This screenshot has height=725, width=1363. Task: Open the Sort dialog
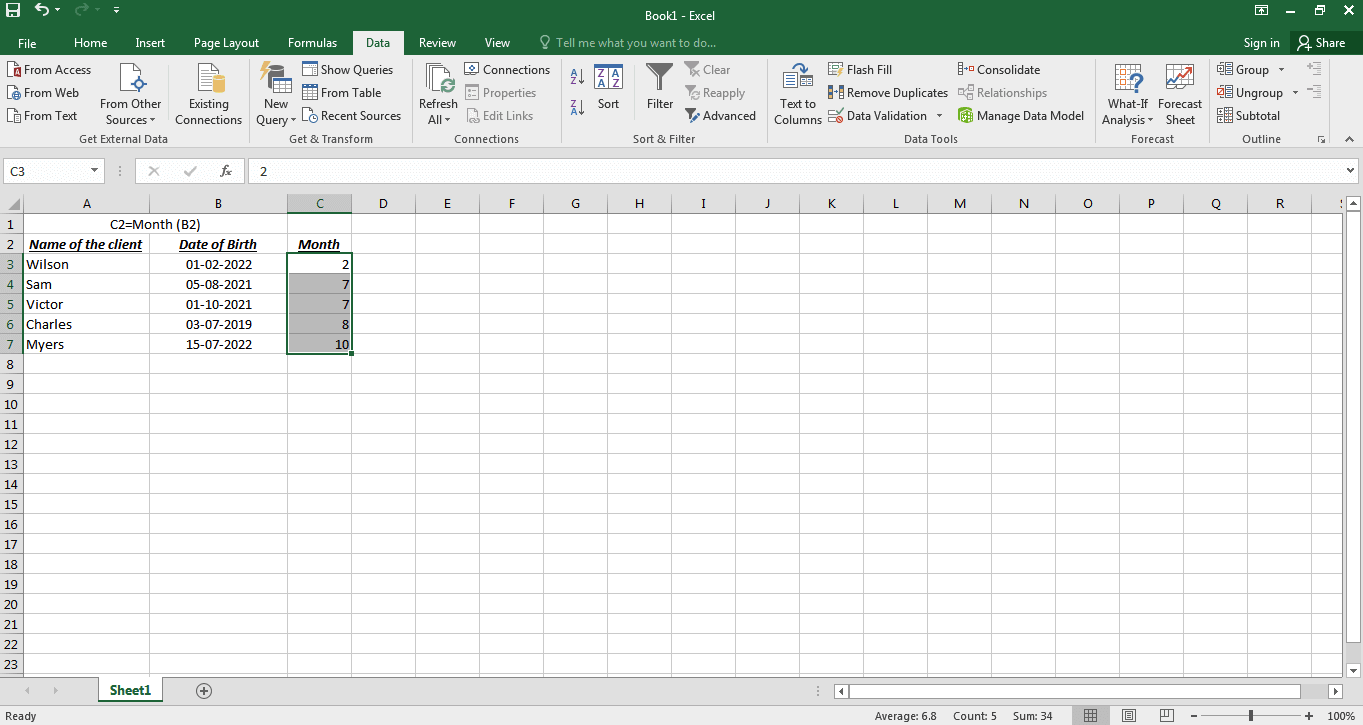point(608,88)
